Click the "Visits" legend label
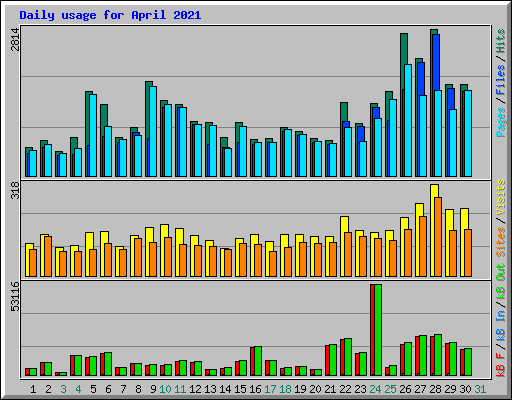 tap(501, 197)
